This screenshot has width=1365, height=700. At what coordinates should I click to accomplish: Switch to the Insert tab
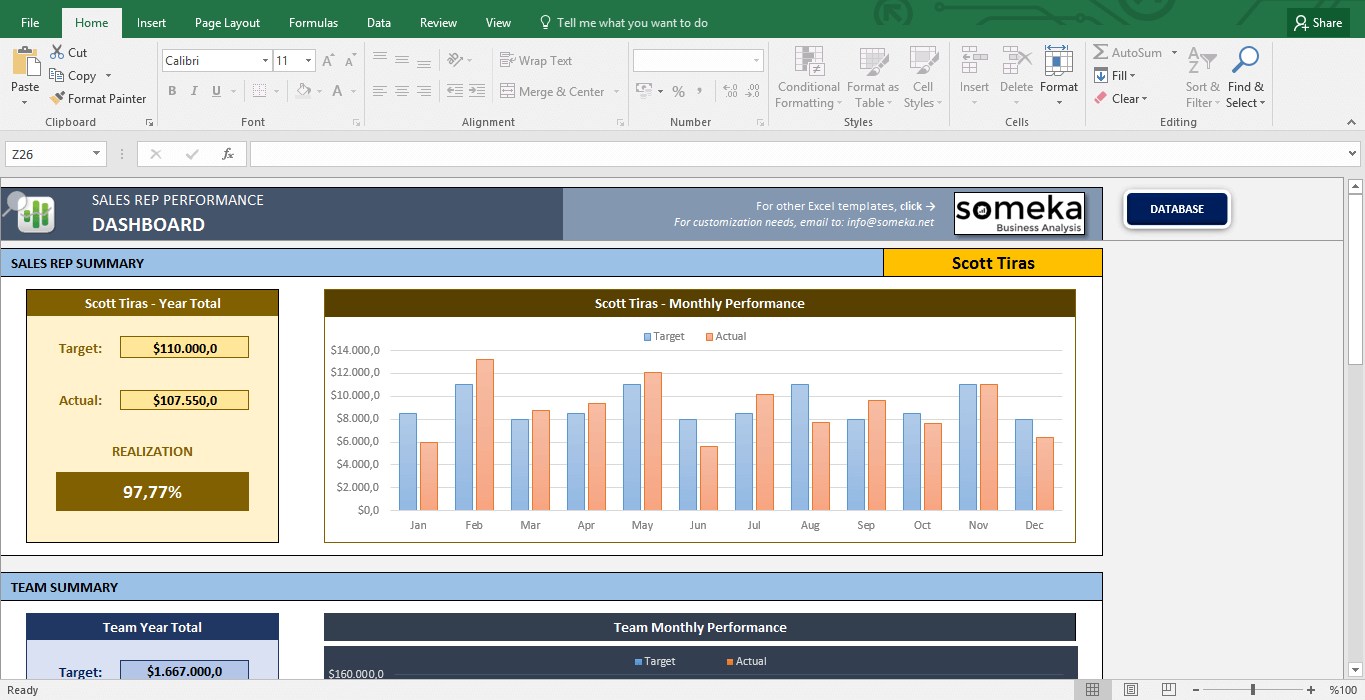[151, 23]
